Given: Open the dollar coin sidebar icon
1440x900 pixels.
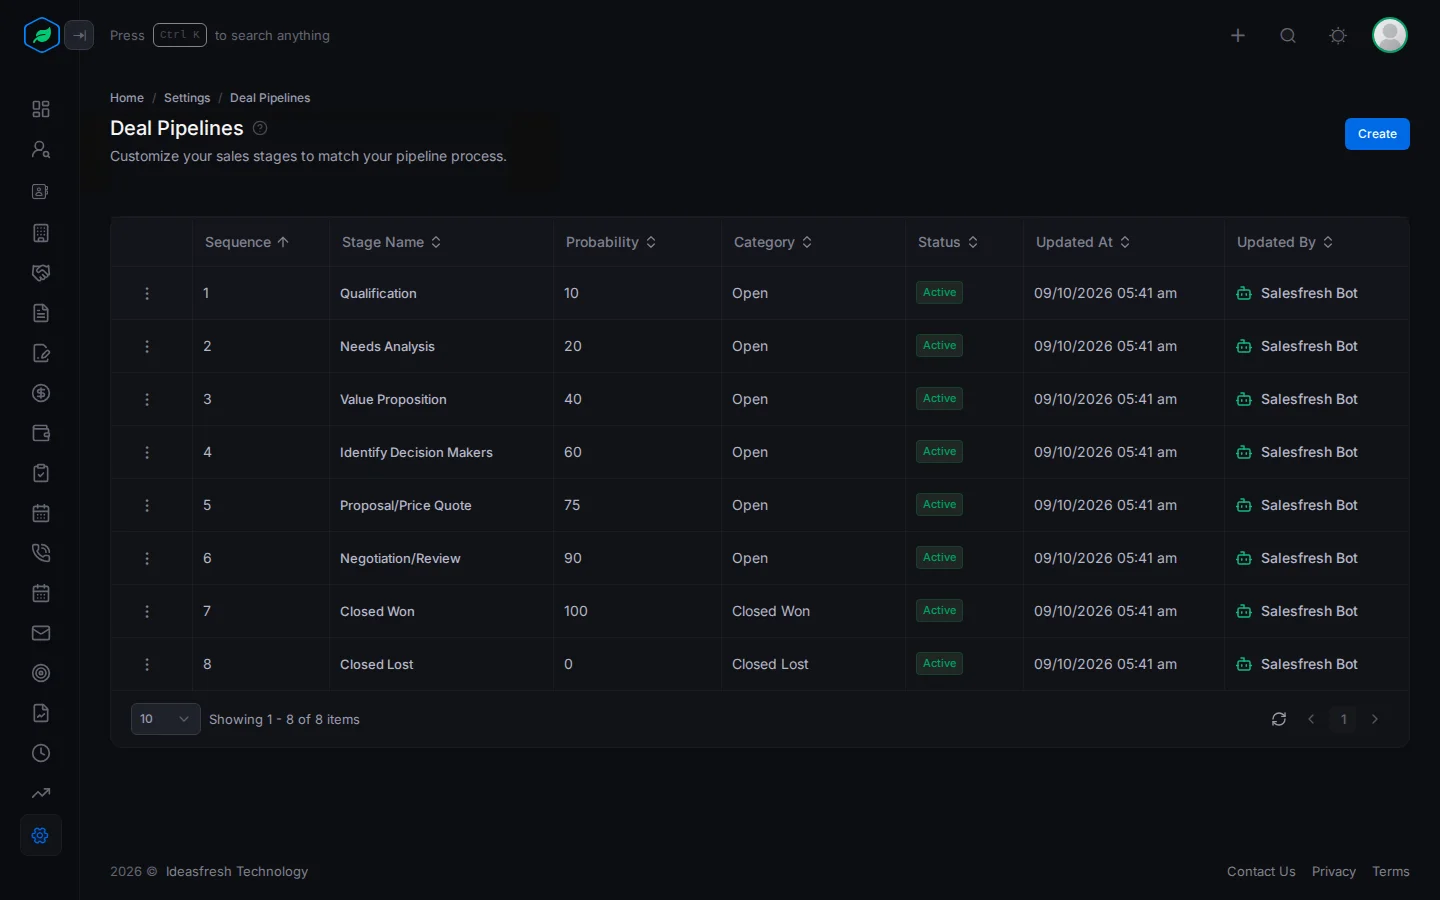Looking at the screenshot, I should tap(41, 393).
